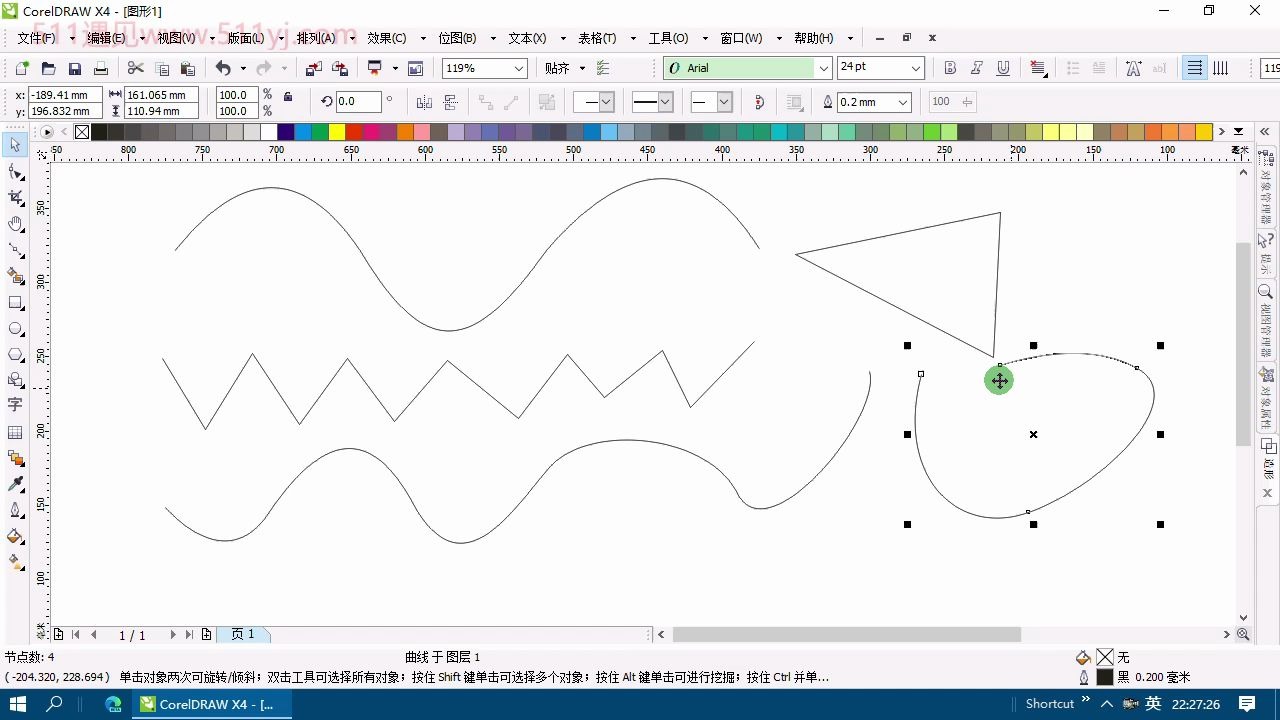Expand the 贴齐 snap-to dropdown
The height and width of the screenshot is (720, 1280).
coord(582,68)
